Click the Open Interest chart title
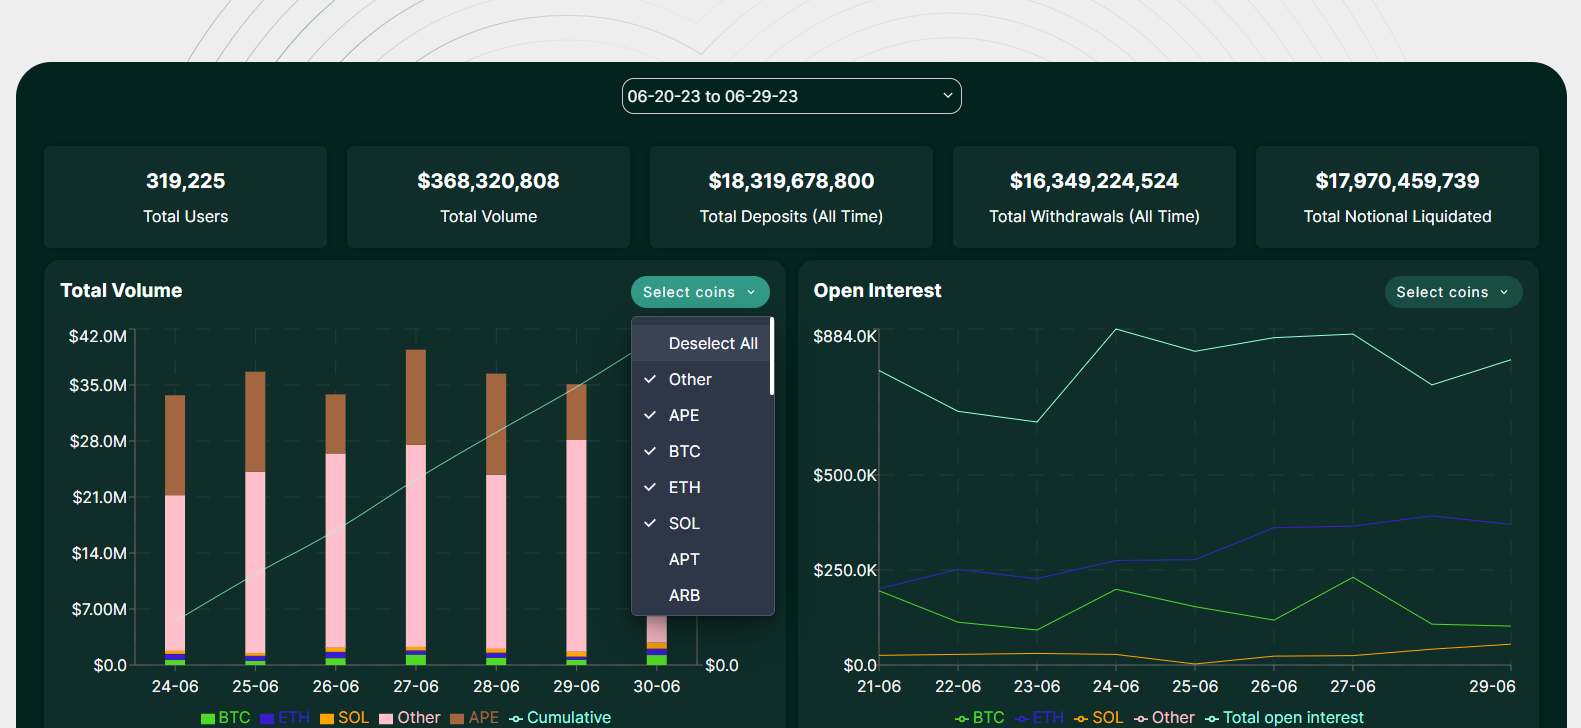This screenshot has height=728, width=1581. [877, 291]
